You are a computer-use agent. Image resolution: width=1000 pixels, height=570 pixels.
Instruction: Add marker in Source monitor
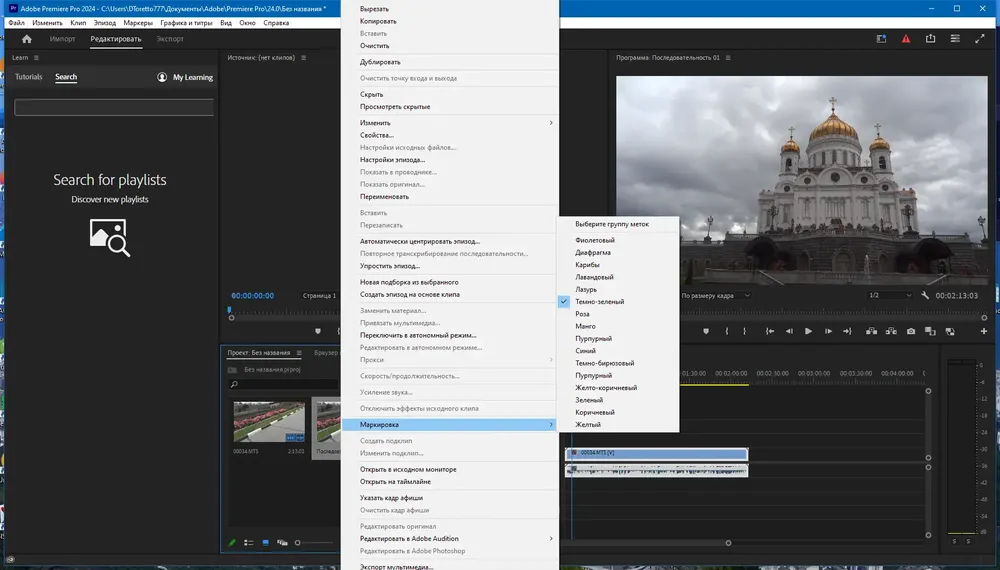(318, 332)
